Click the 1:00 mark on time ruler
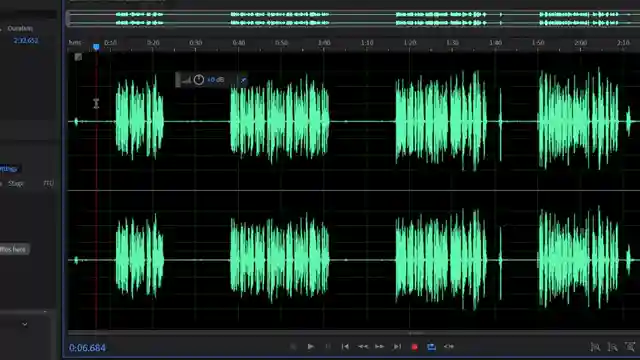The height and width of the screenshot is (360, 640). 324,42
